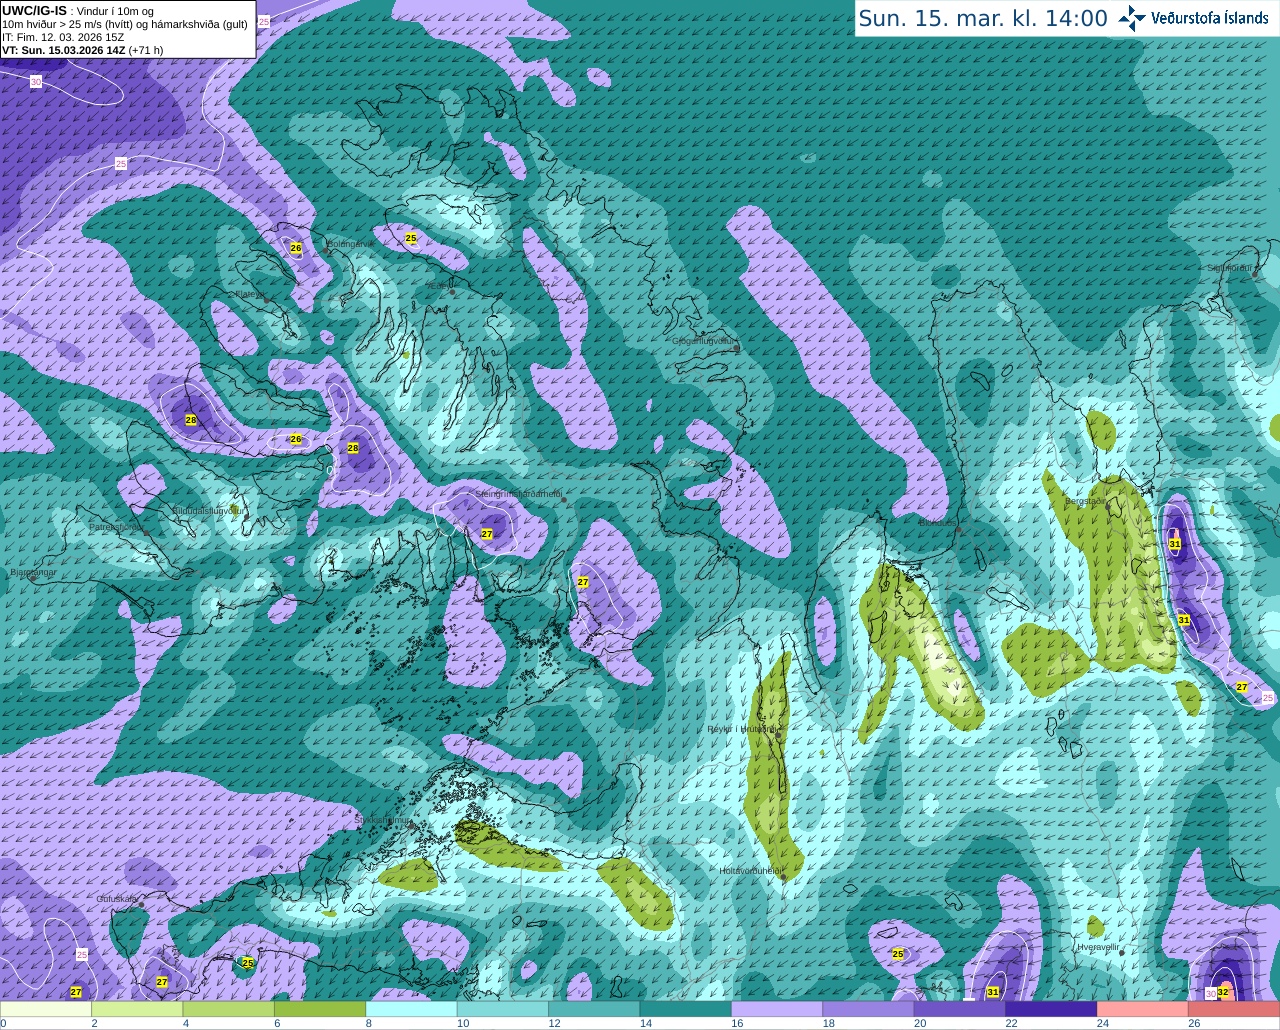The image size is (1280, 1030).
Task: Click the westernmost yellow 28 gust marker
Action: click(x=191, y=420)
